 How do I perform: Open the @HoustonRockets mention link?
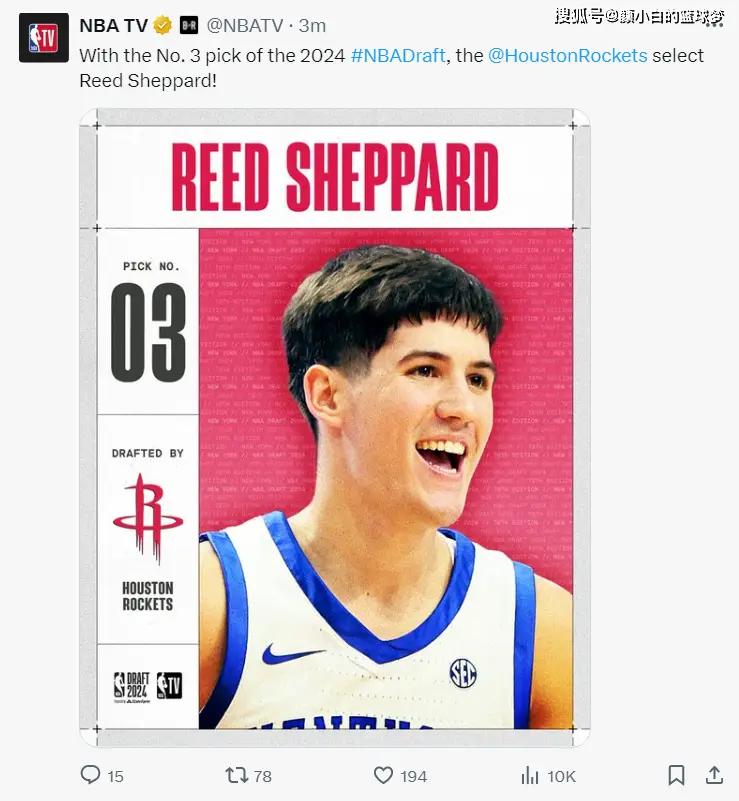point(567,55)
